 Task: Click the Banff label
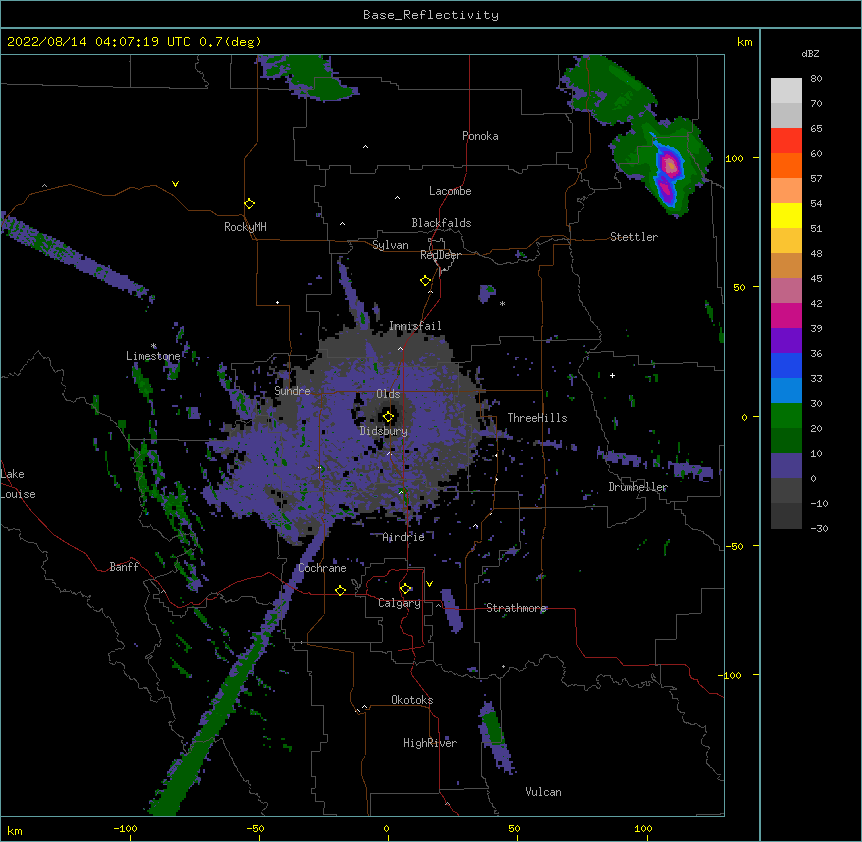pos(124,567)
